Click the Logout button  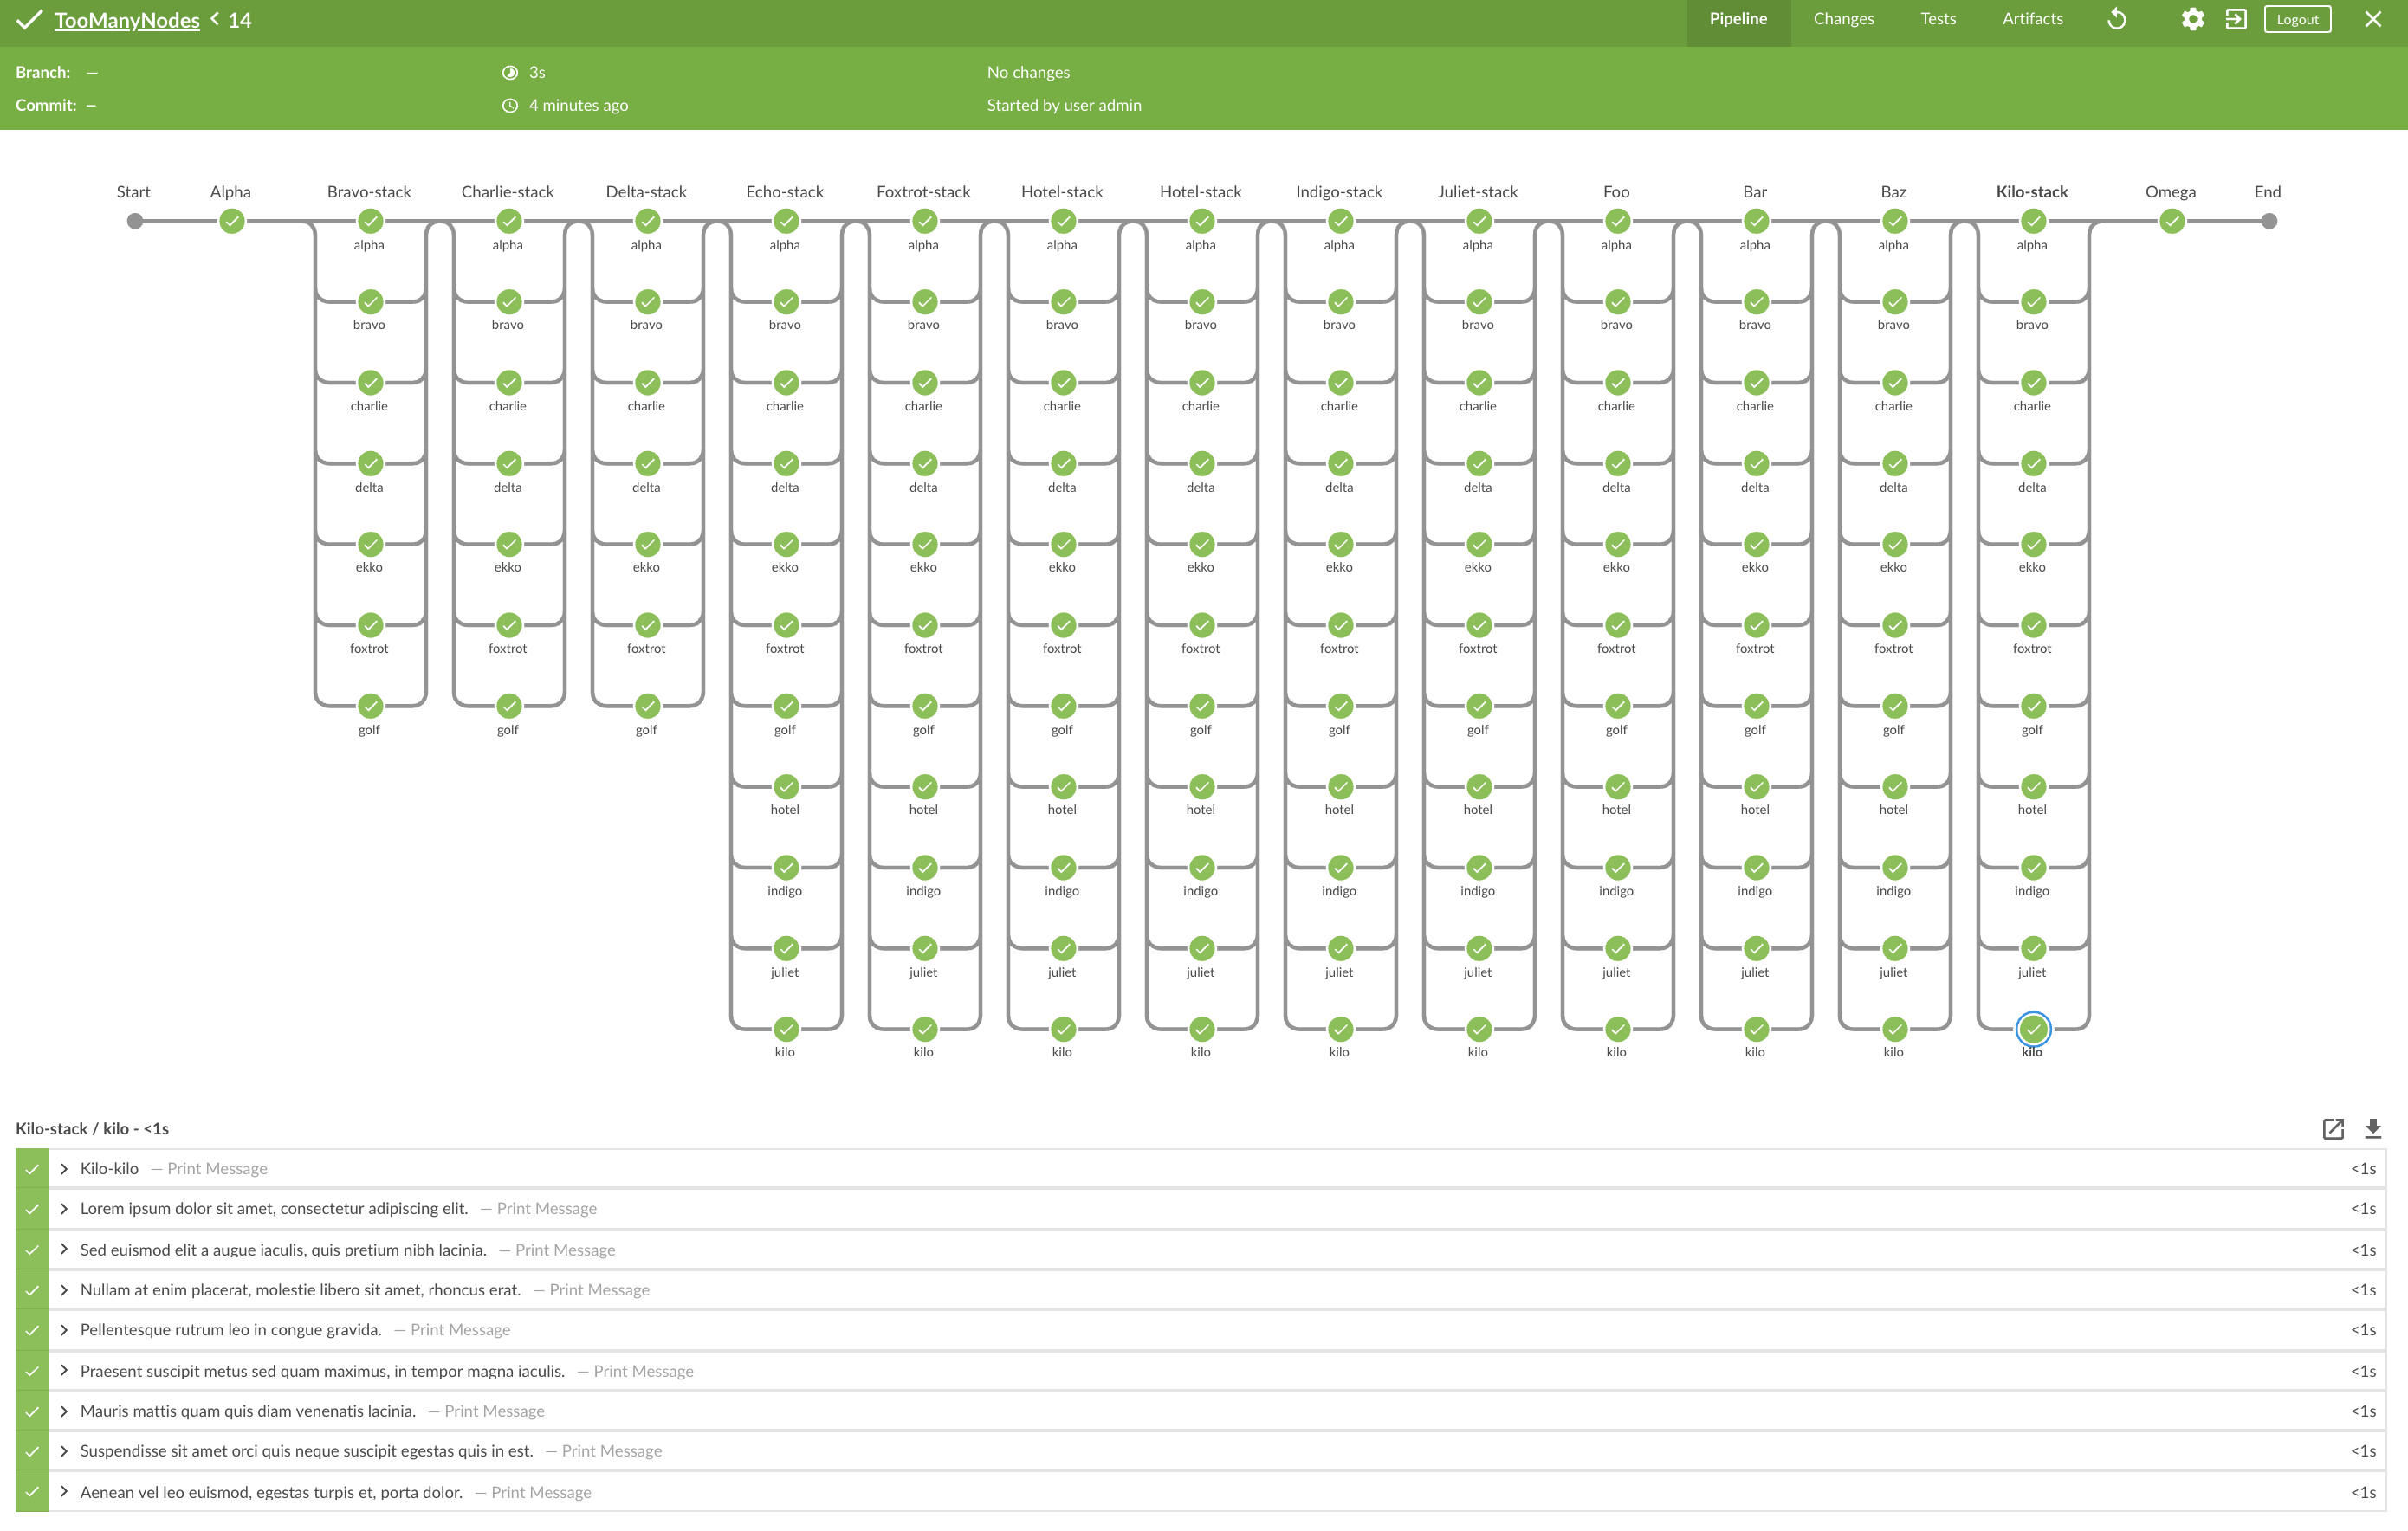2297,19
